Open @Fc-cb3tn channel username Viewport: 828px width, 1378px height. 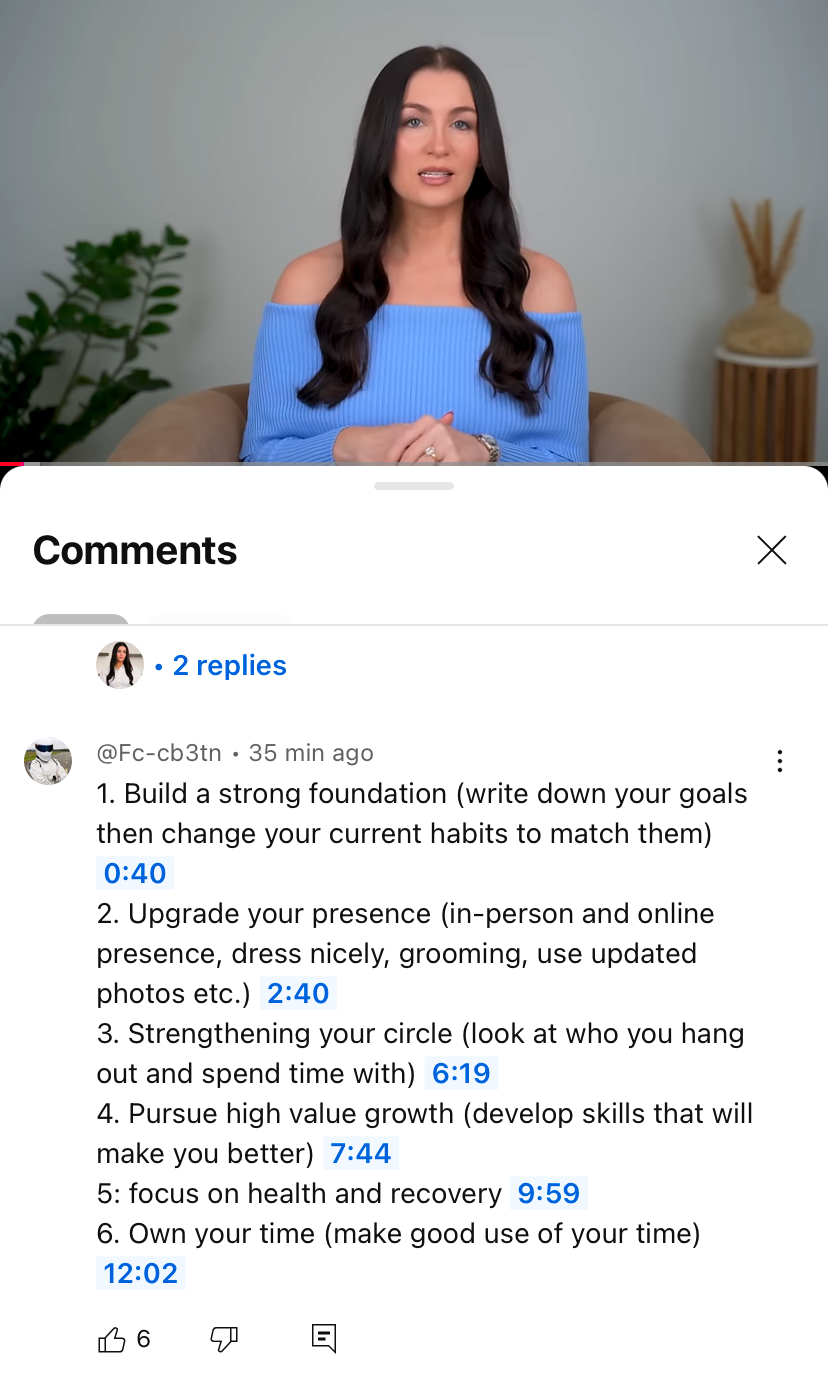click(159, 753)
